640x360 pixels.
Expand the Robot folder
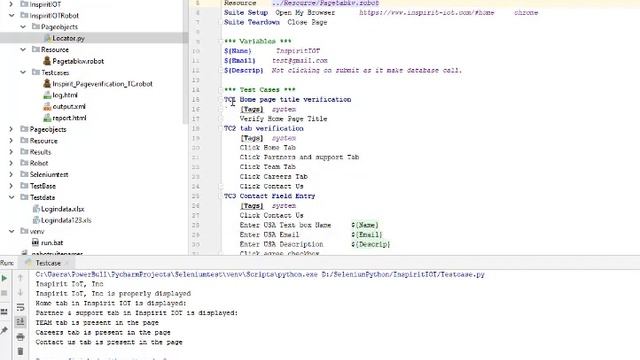click(x=11, y=163)
